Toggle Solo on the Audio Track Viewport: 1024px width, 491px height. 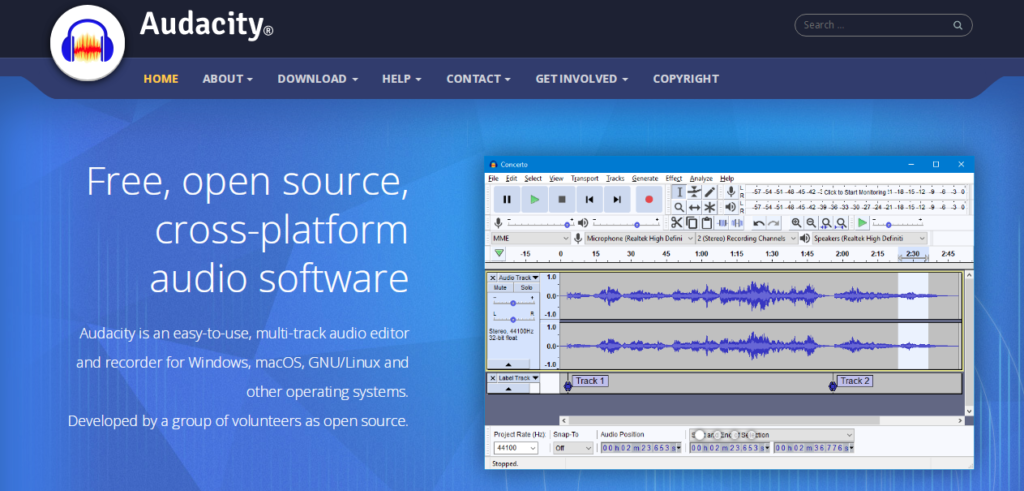526,287
